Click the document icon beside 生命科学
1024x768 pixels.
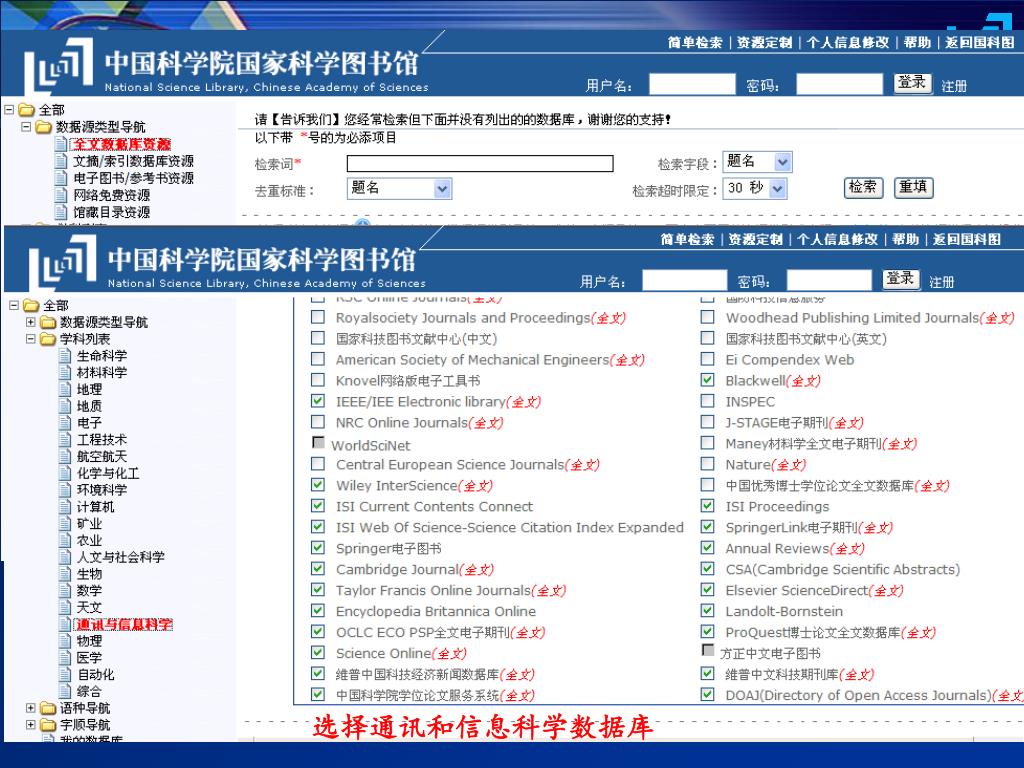pyautogui.click(x=65, y=355)
